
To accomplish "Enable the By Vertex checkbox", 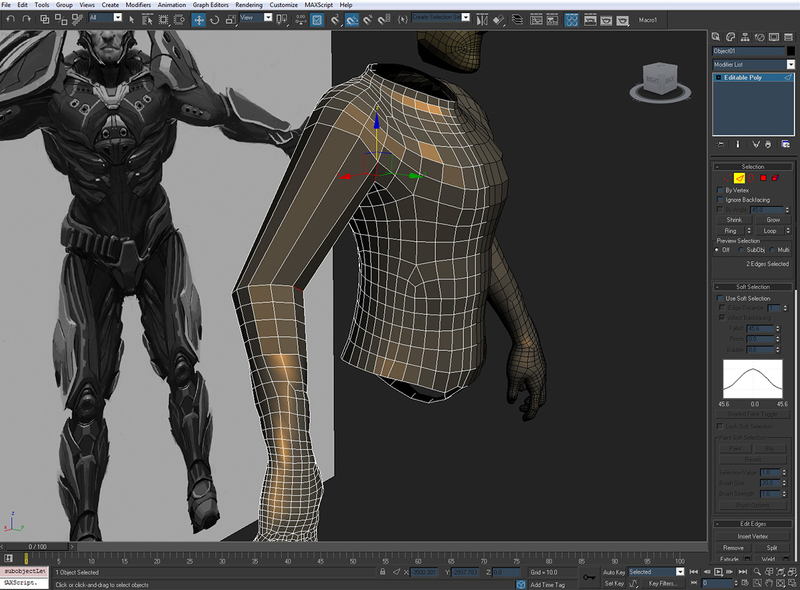I will point(721,190).
